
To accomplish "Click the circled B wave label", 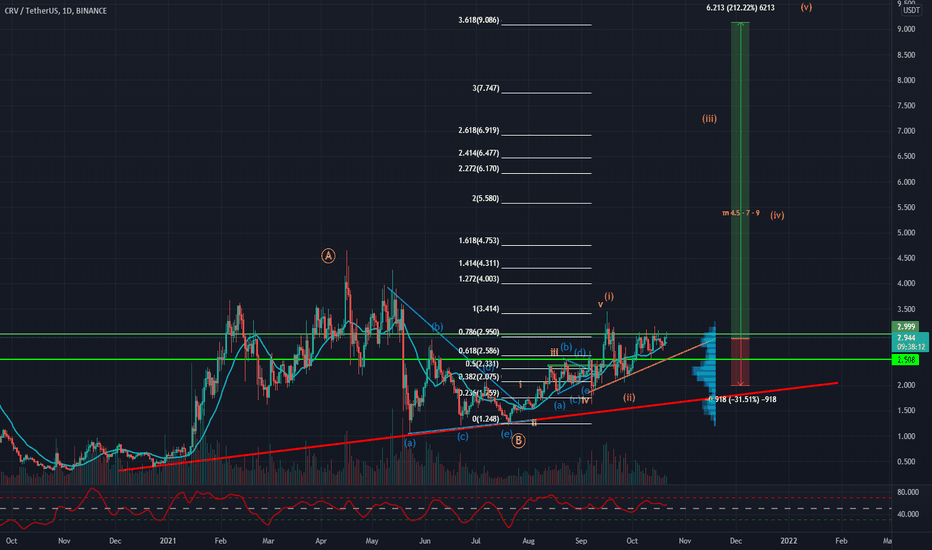I will click(518, 441).
